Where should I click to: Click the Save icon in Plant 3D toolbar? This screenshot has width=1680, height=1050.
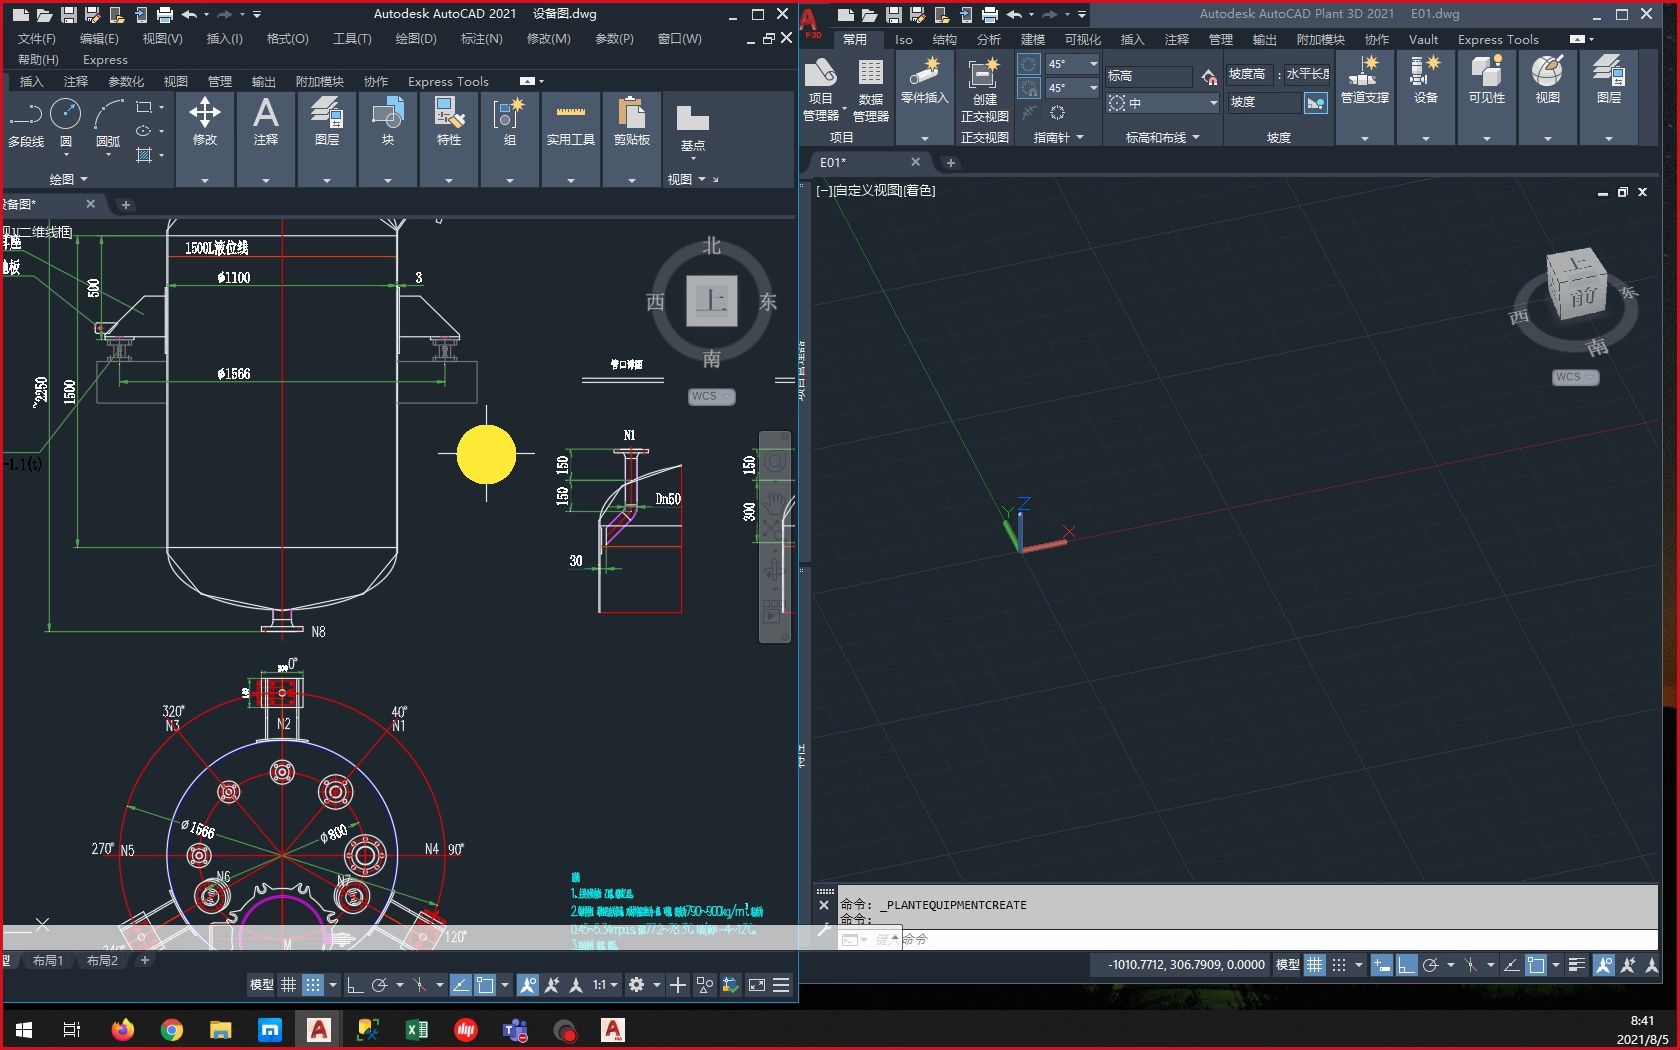894,15
